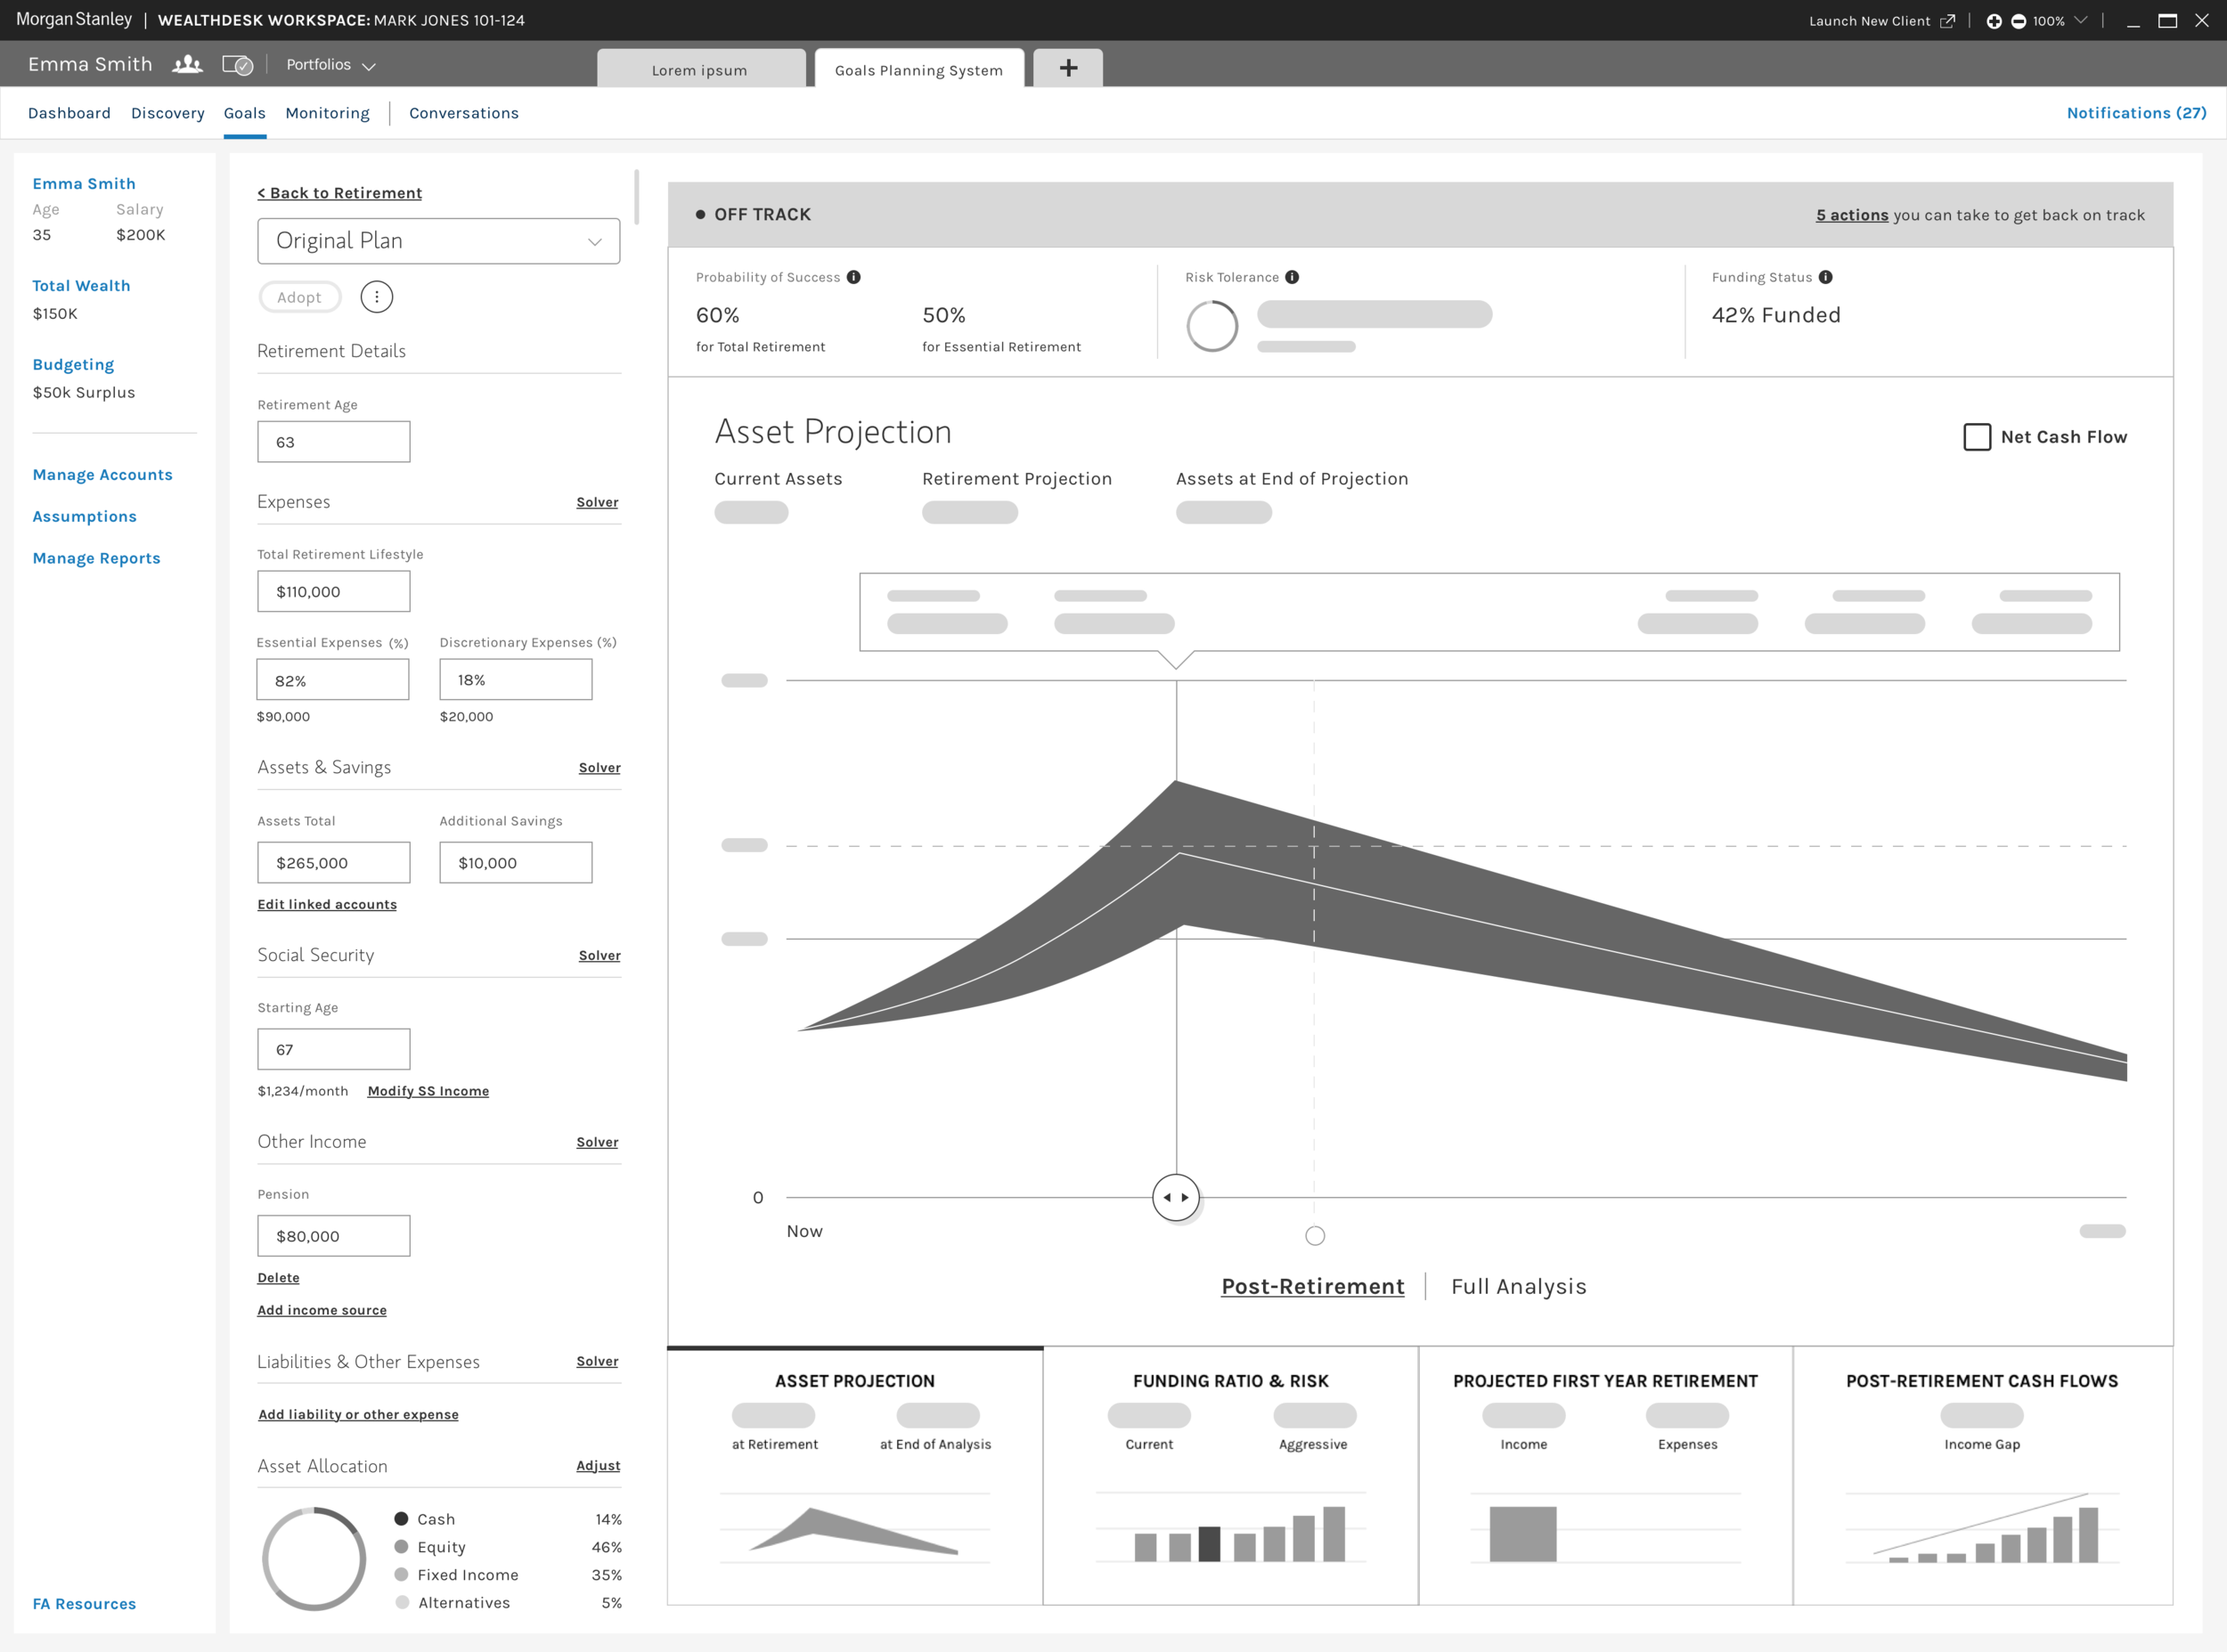Expand the Original Plan dropdown
The height and width of the screenshot is (1652, 2227).
pos(438,241)
